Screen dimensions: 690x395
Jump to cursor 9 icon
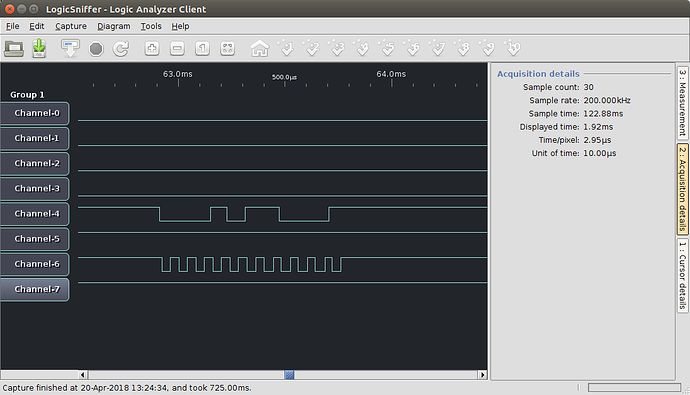point(488,48)
